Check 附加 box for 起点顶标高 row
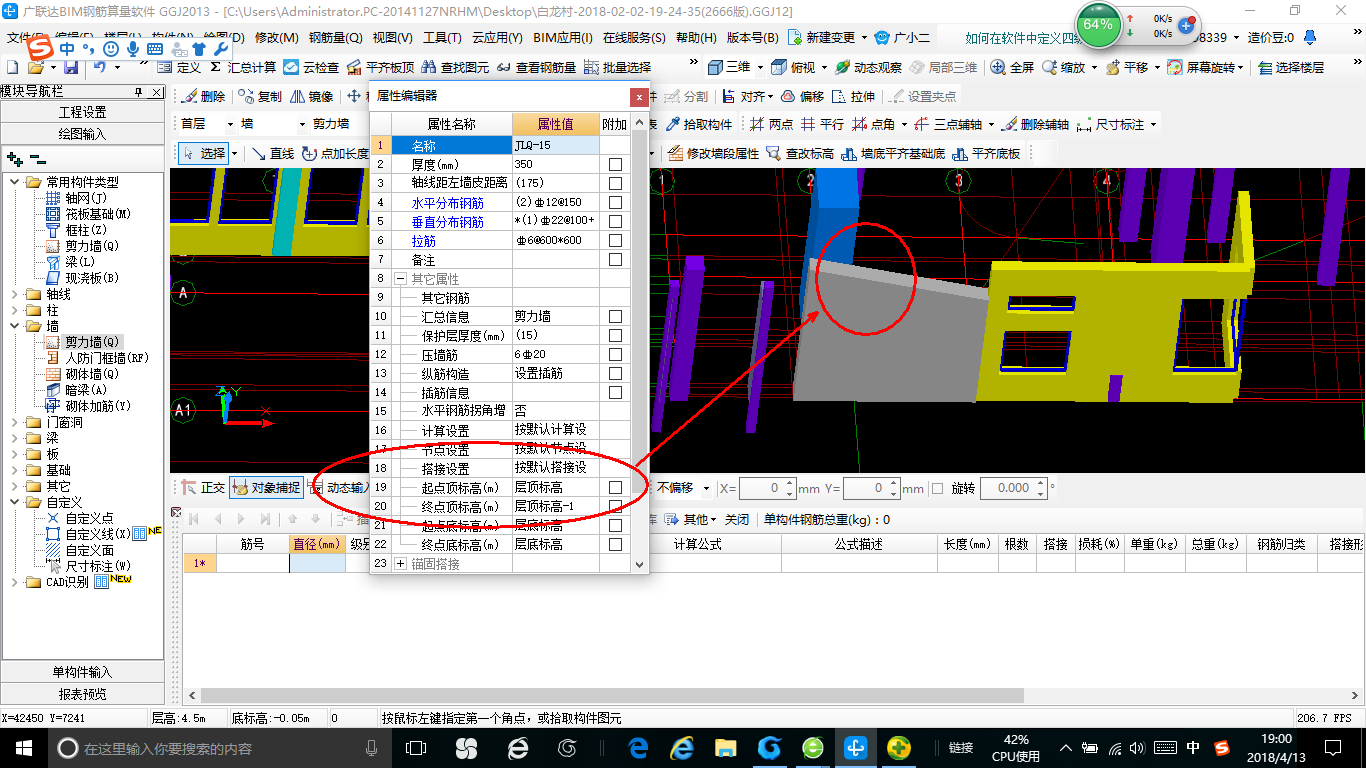1366x768 pixels. click(x=615, y=488)
